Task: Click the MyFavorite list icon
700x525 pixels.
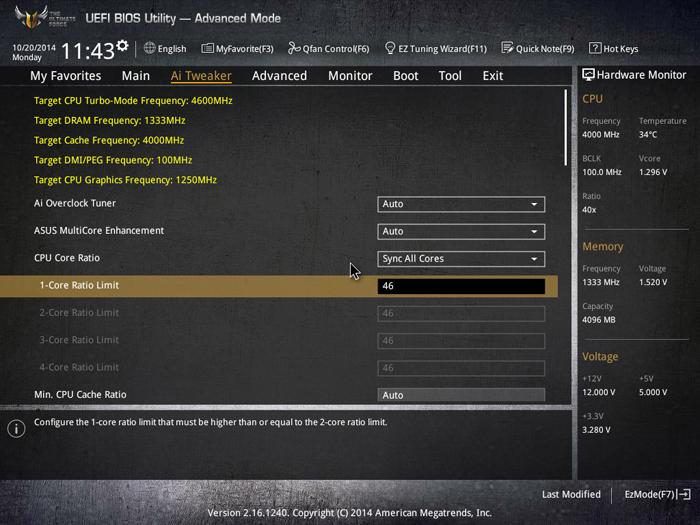Action: point(207,48)
